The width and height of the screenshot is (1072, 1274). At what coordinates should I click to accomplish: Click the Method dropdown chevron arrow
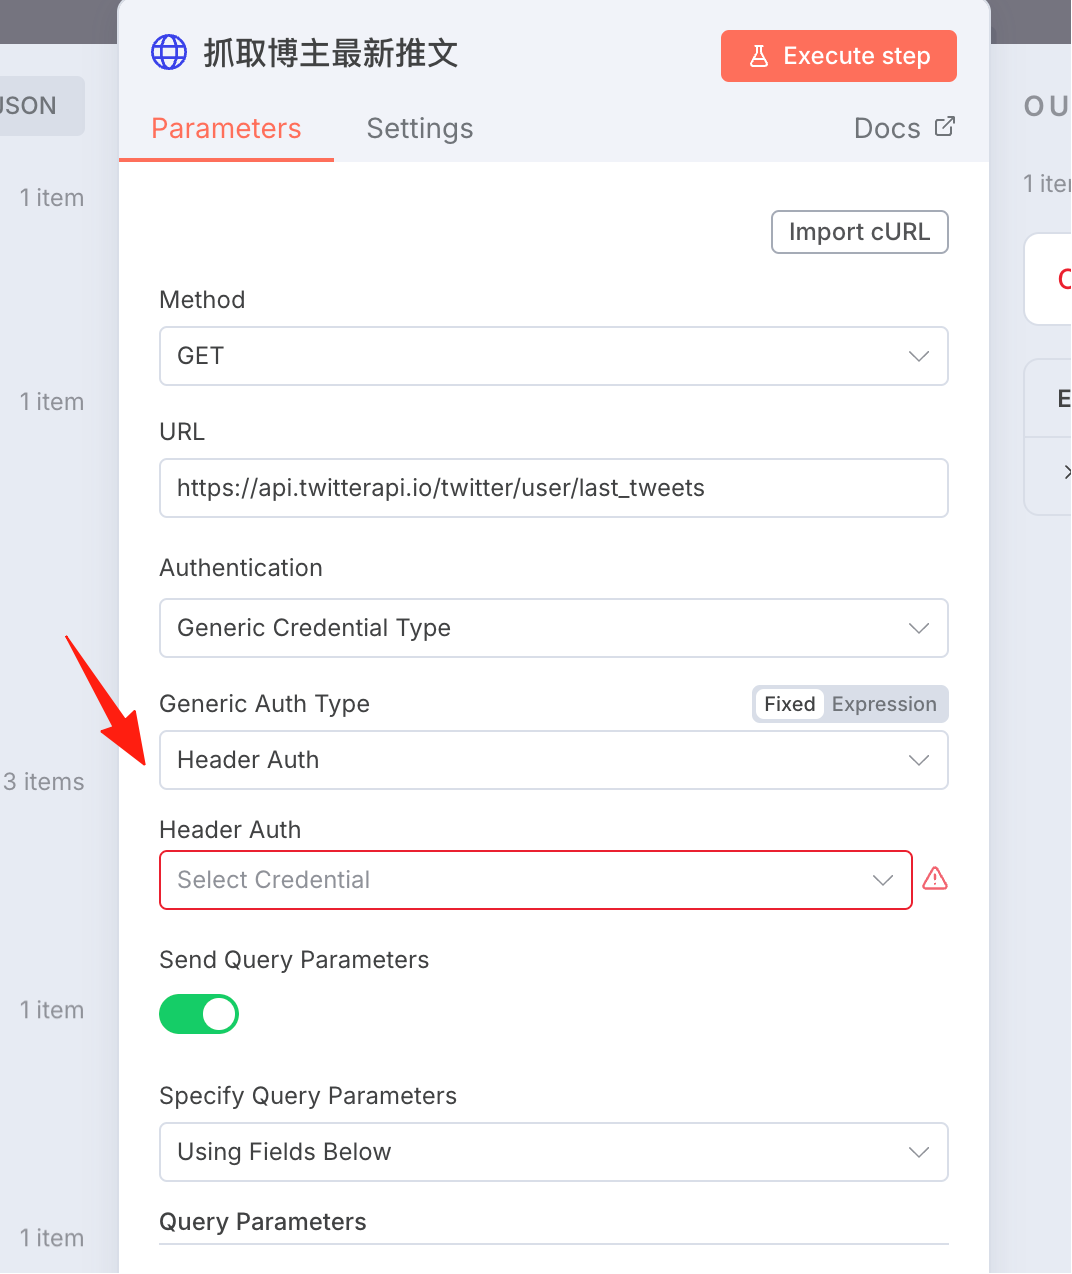pos(919,356)
